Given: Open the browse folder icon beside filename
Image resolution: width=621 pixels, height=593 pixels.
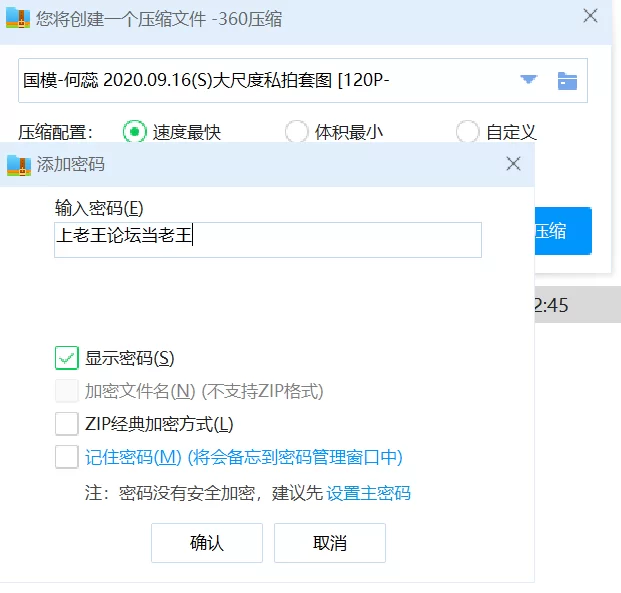Looking at the screenshot, I should [567, 81].
